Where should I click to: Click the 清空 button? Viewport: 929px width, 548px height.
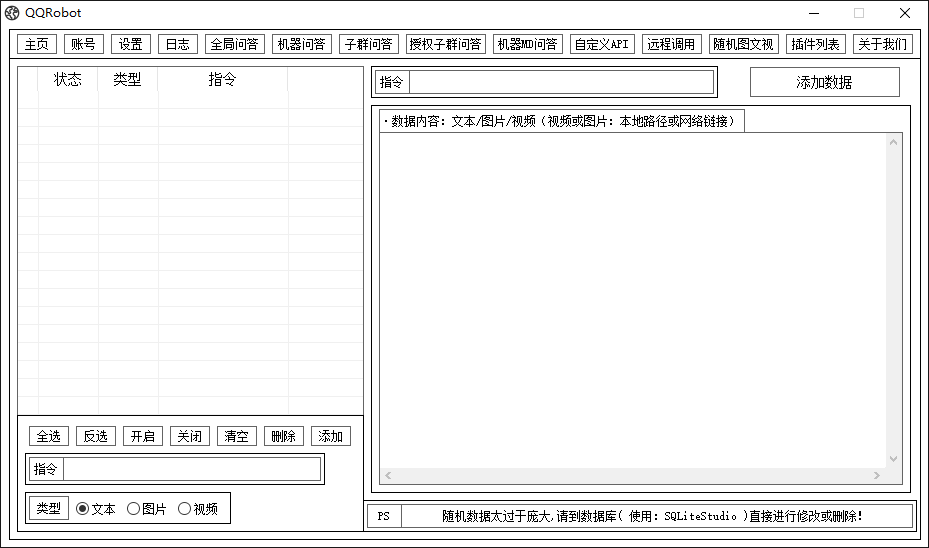click(237, 436)
